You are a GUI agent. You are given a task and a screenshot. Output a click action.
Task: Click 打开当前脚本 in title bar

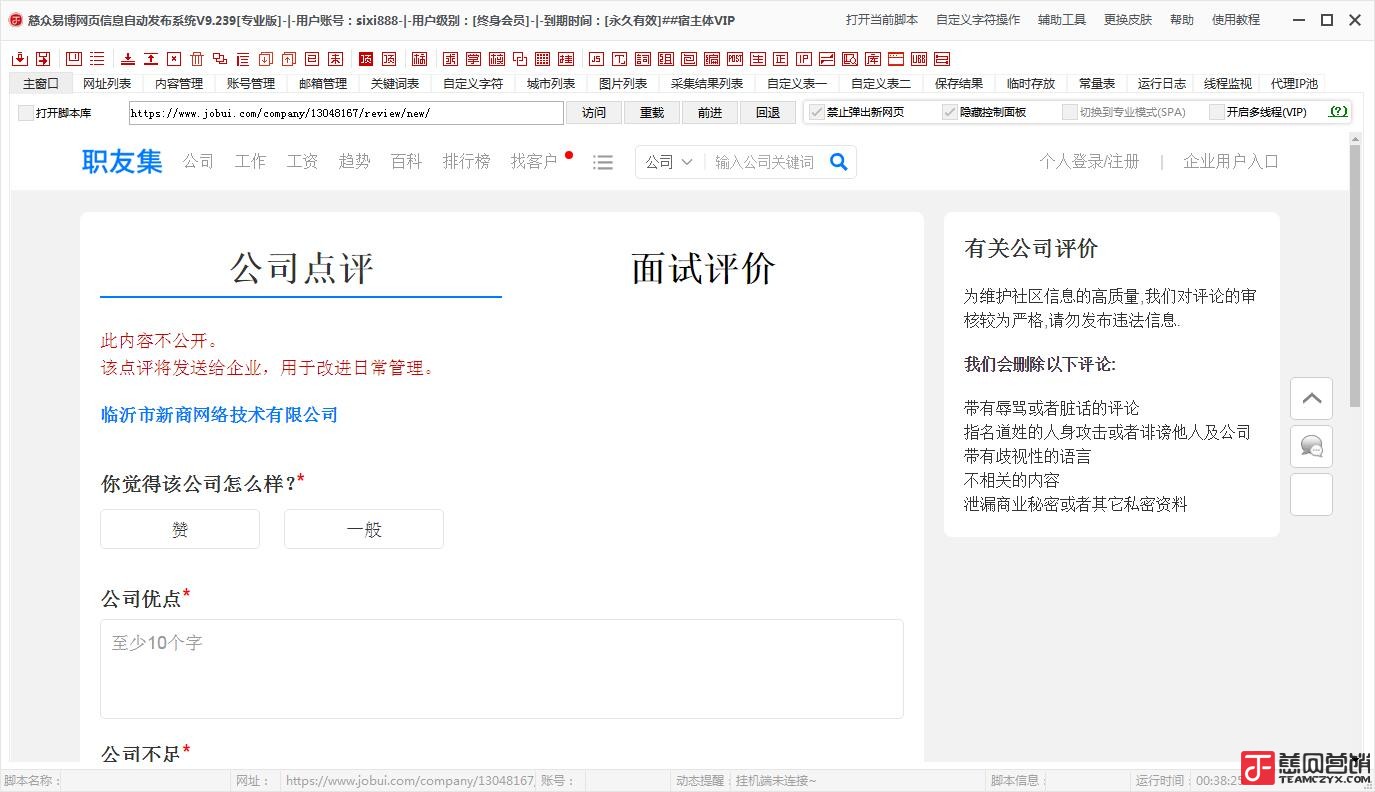click(882, 20)
